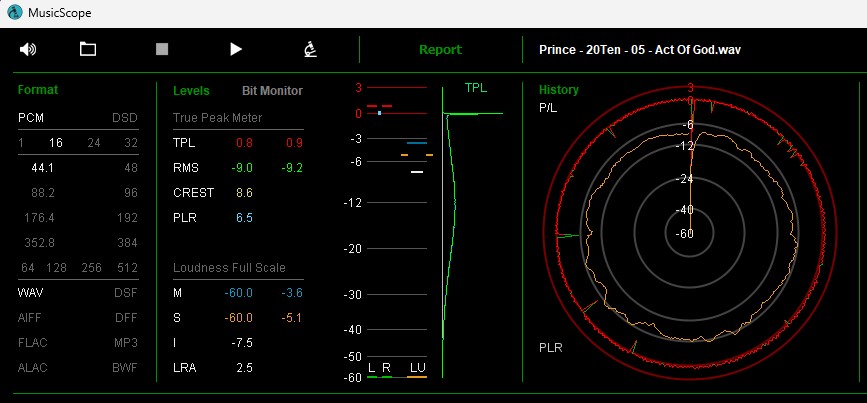Viewport: 867px width, 403px height.
Task: Click the WAV file type indicator
Action: [32, 293]
